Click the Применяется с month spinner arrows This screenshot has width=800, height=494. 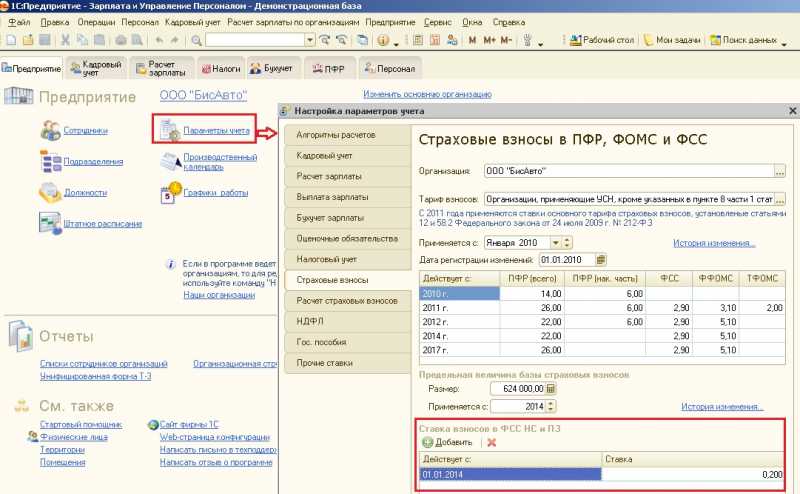(x=566, y=243)
